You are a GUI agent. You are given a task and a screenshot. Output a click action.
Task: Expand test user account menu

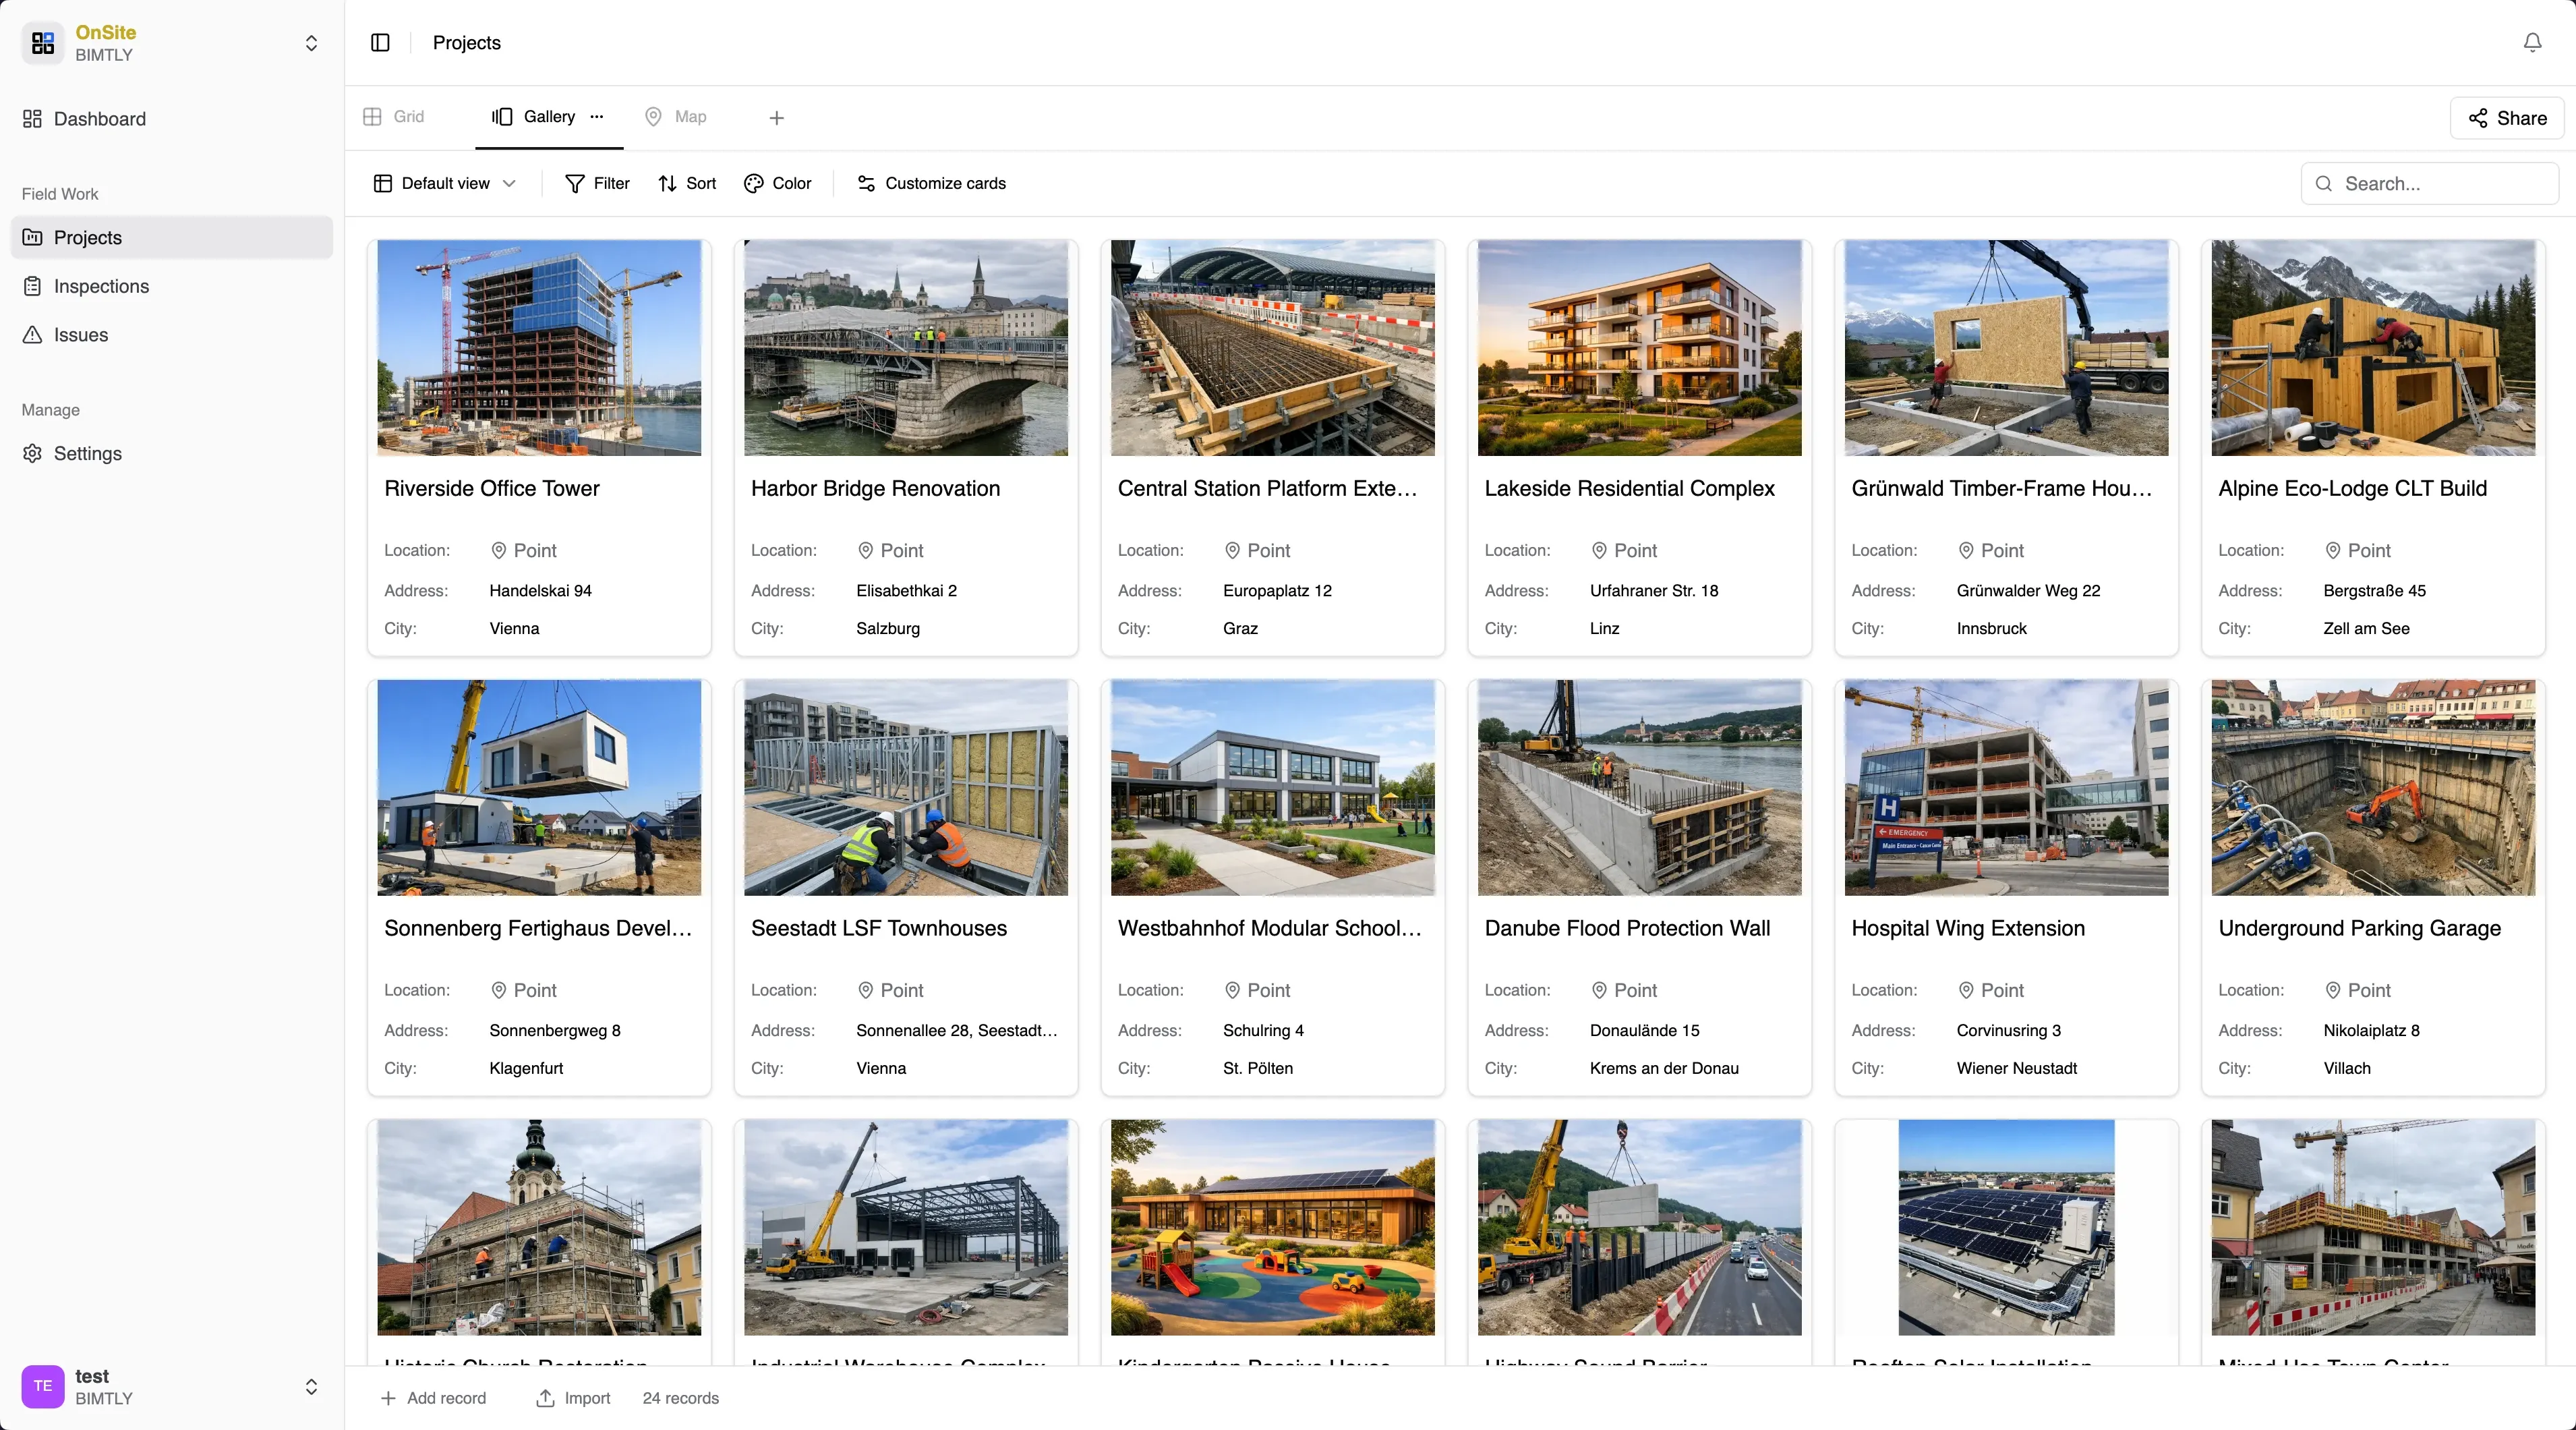click(311, 1387)
